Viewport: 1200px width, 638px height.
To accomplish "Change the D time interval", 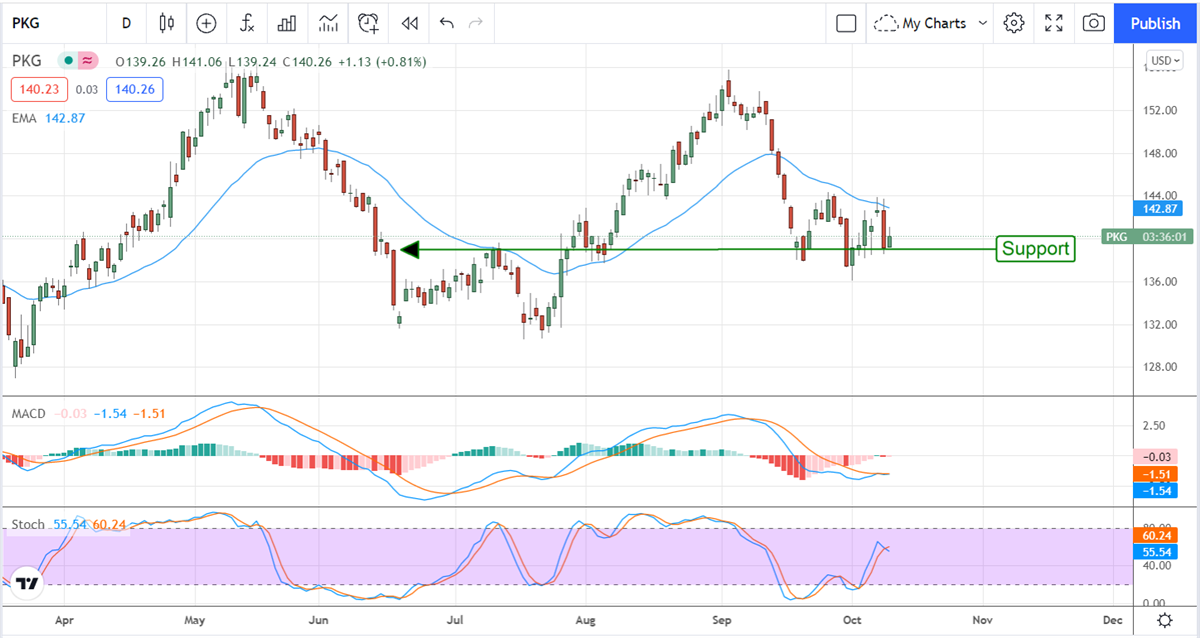I will (126, 22).
